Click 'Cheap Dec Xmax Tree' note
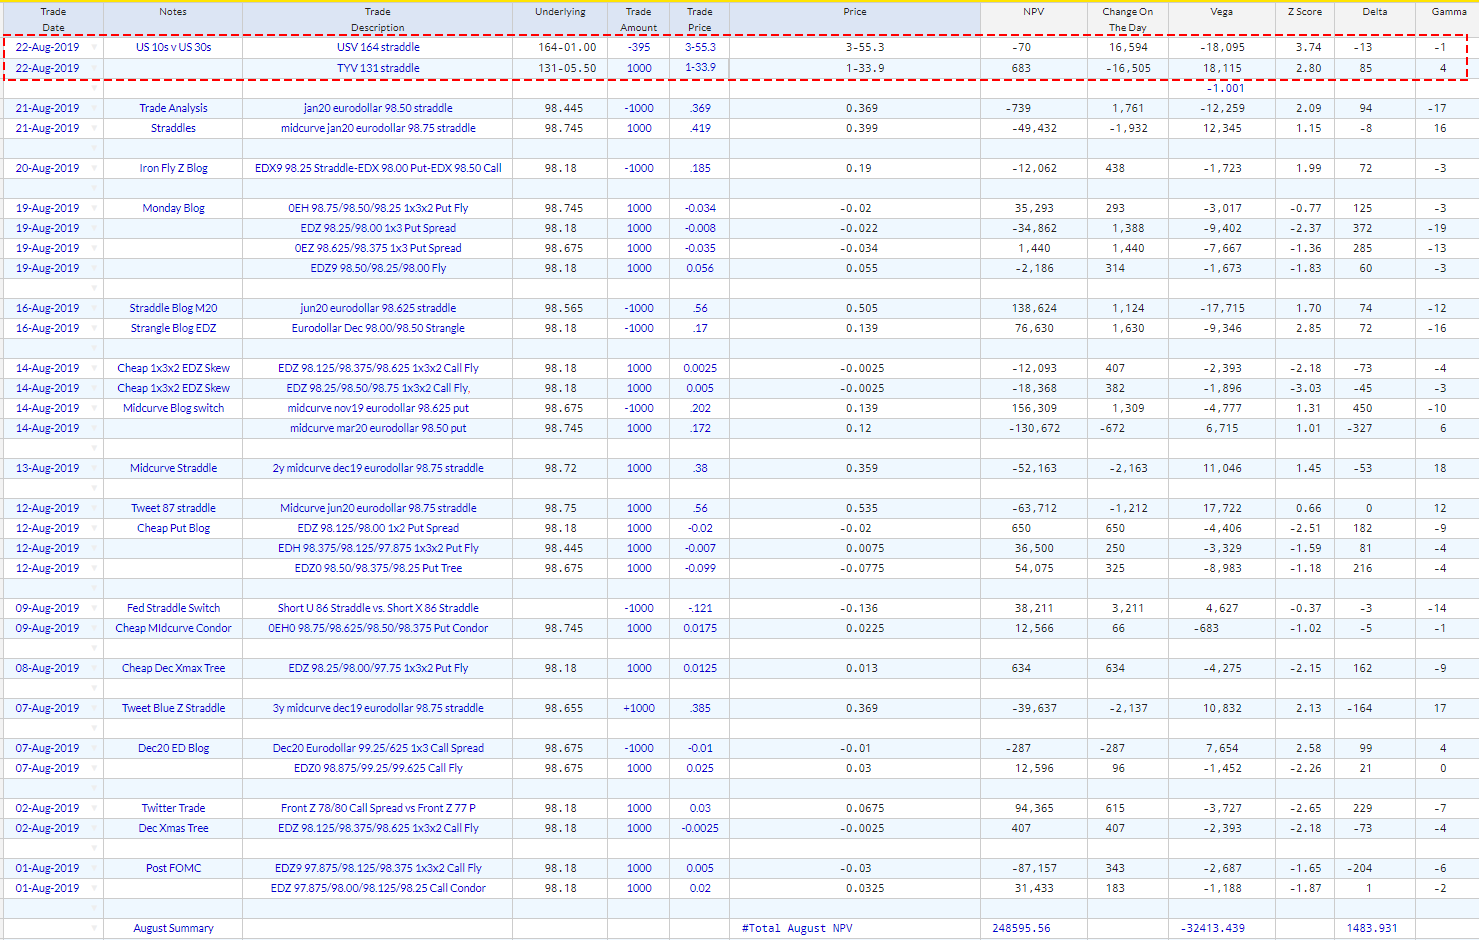 tap(174, 668)
